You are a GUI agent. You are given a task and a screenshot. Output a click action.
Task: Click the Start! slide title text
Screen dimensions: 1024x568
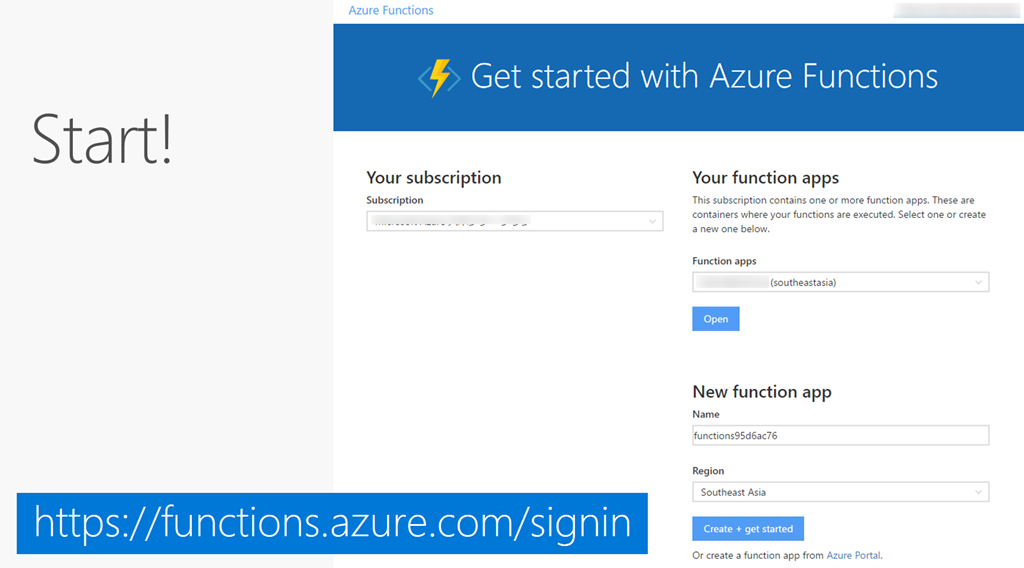click(x=102, y=139)
